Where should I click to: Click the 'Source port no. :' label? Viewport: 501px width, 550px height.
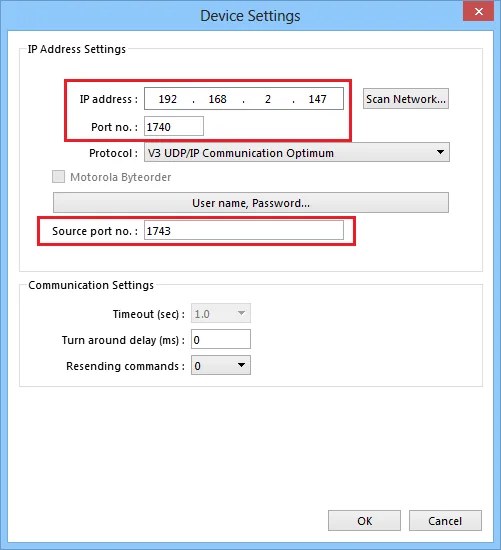click(x=95, y=231)
